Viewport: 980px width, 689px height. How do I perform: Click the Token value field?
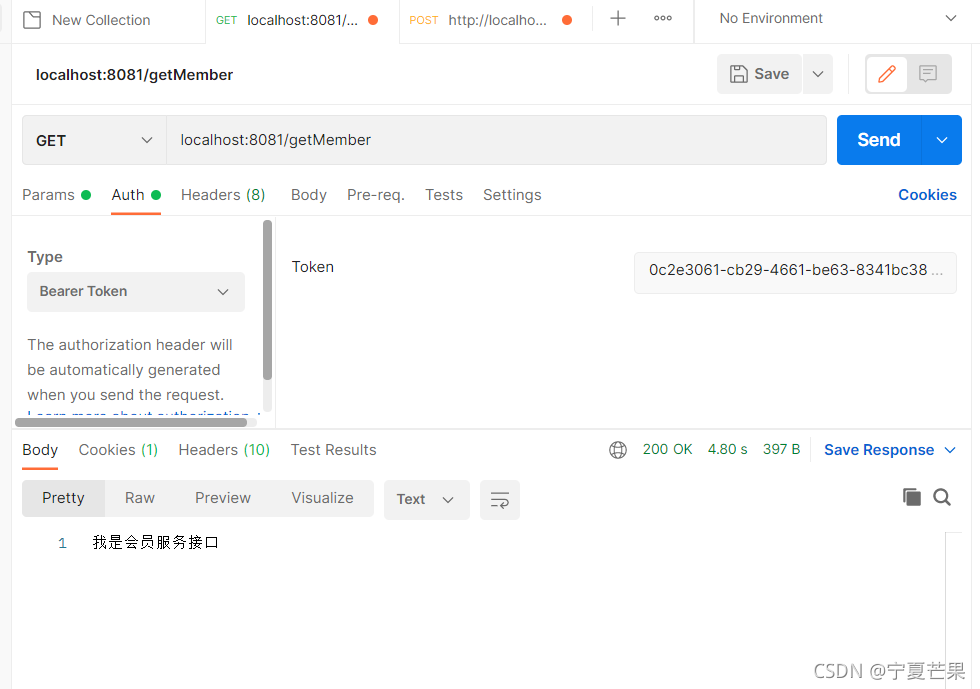[795, 273]
